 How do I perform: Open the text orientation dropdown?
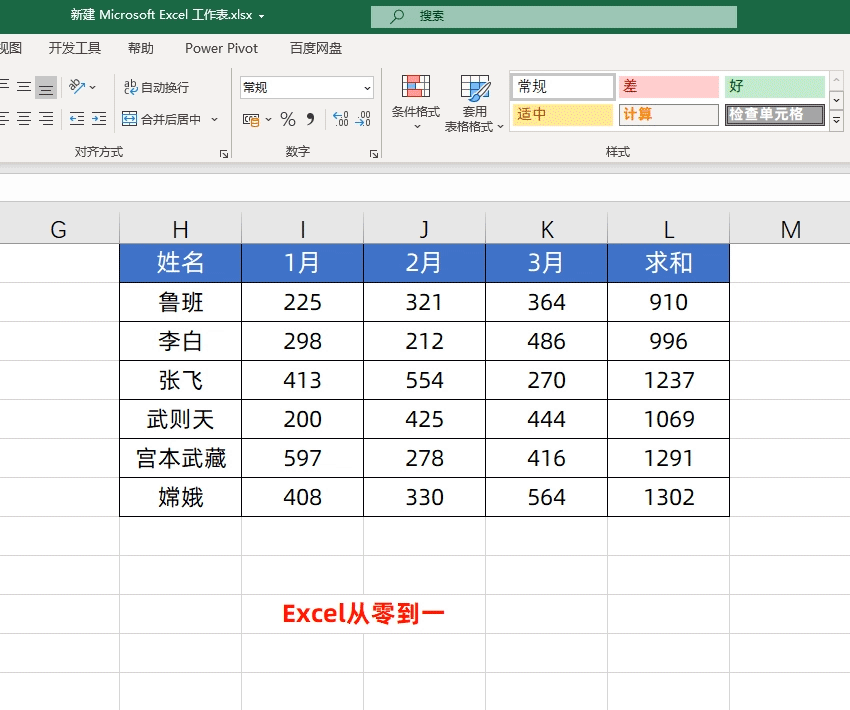[82, 87]
